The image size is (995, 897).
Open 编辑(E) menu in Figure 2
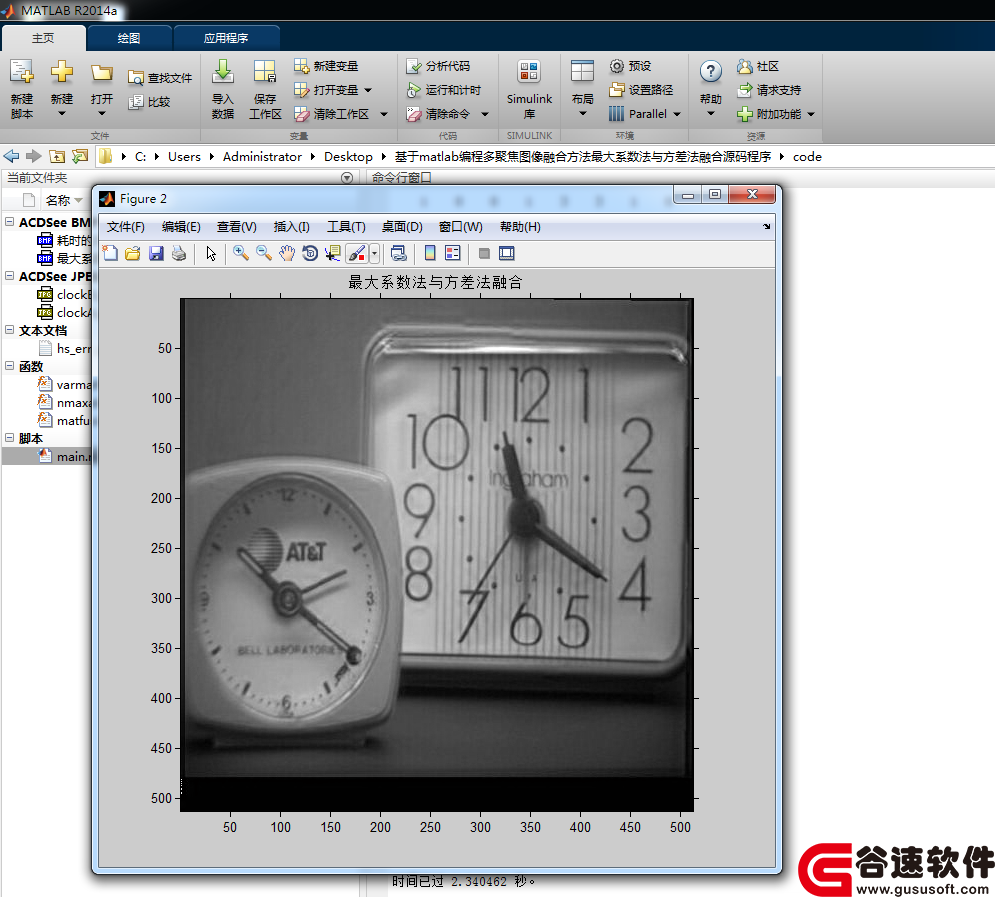[x=181, y=227]
